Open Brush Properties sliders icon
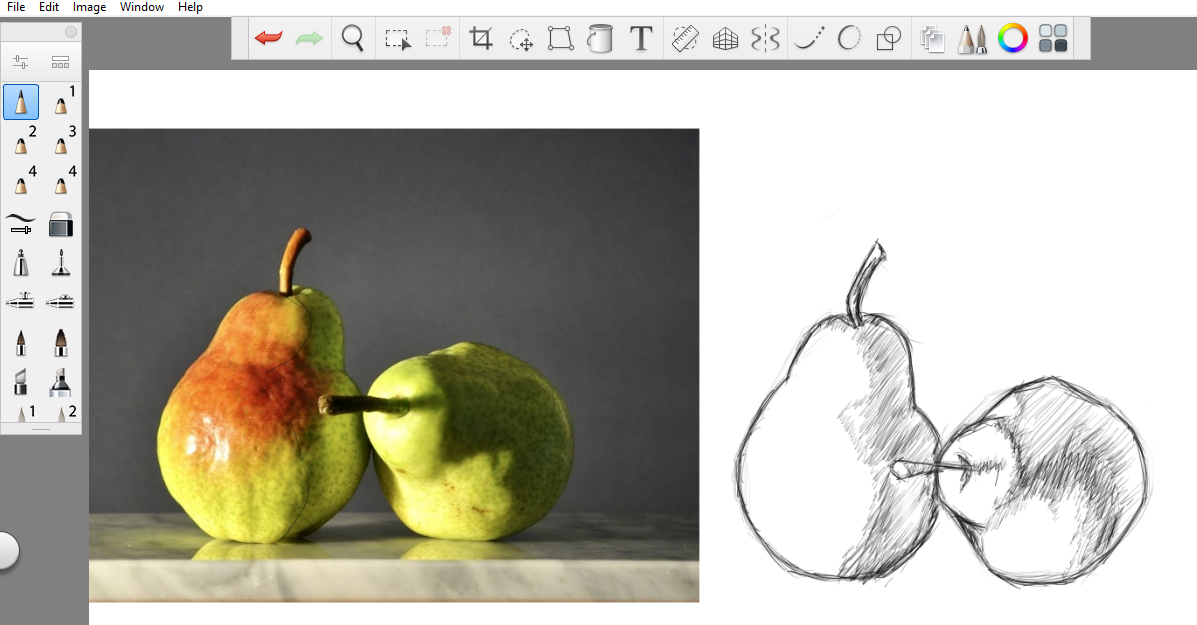This screenshot has width=1197, height=625. [x=21, y=62]
